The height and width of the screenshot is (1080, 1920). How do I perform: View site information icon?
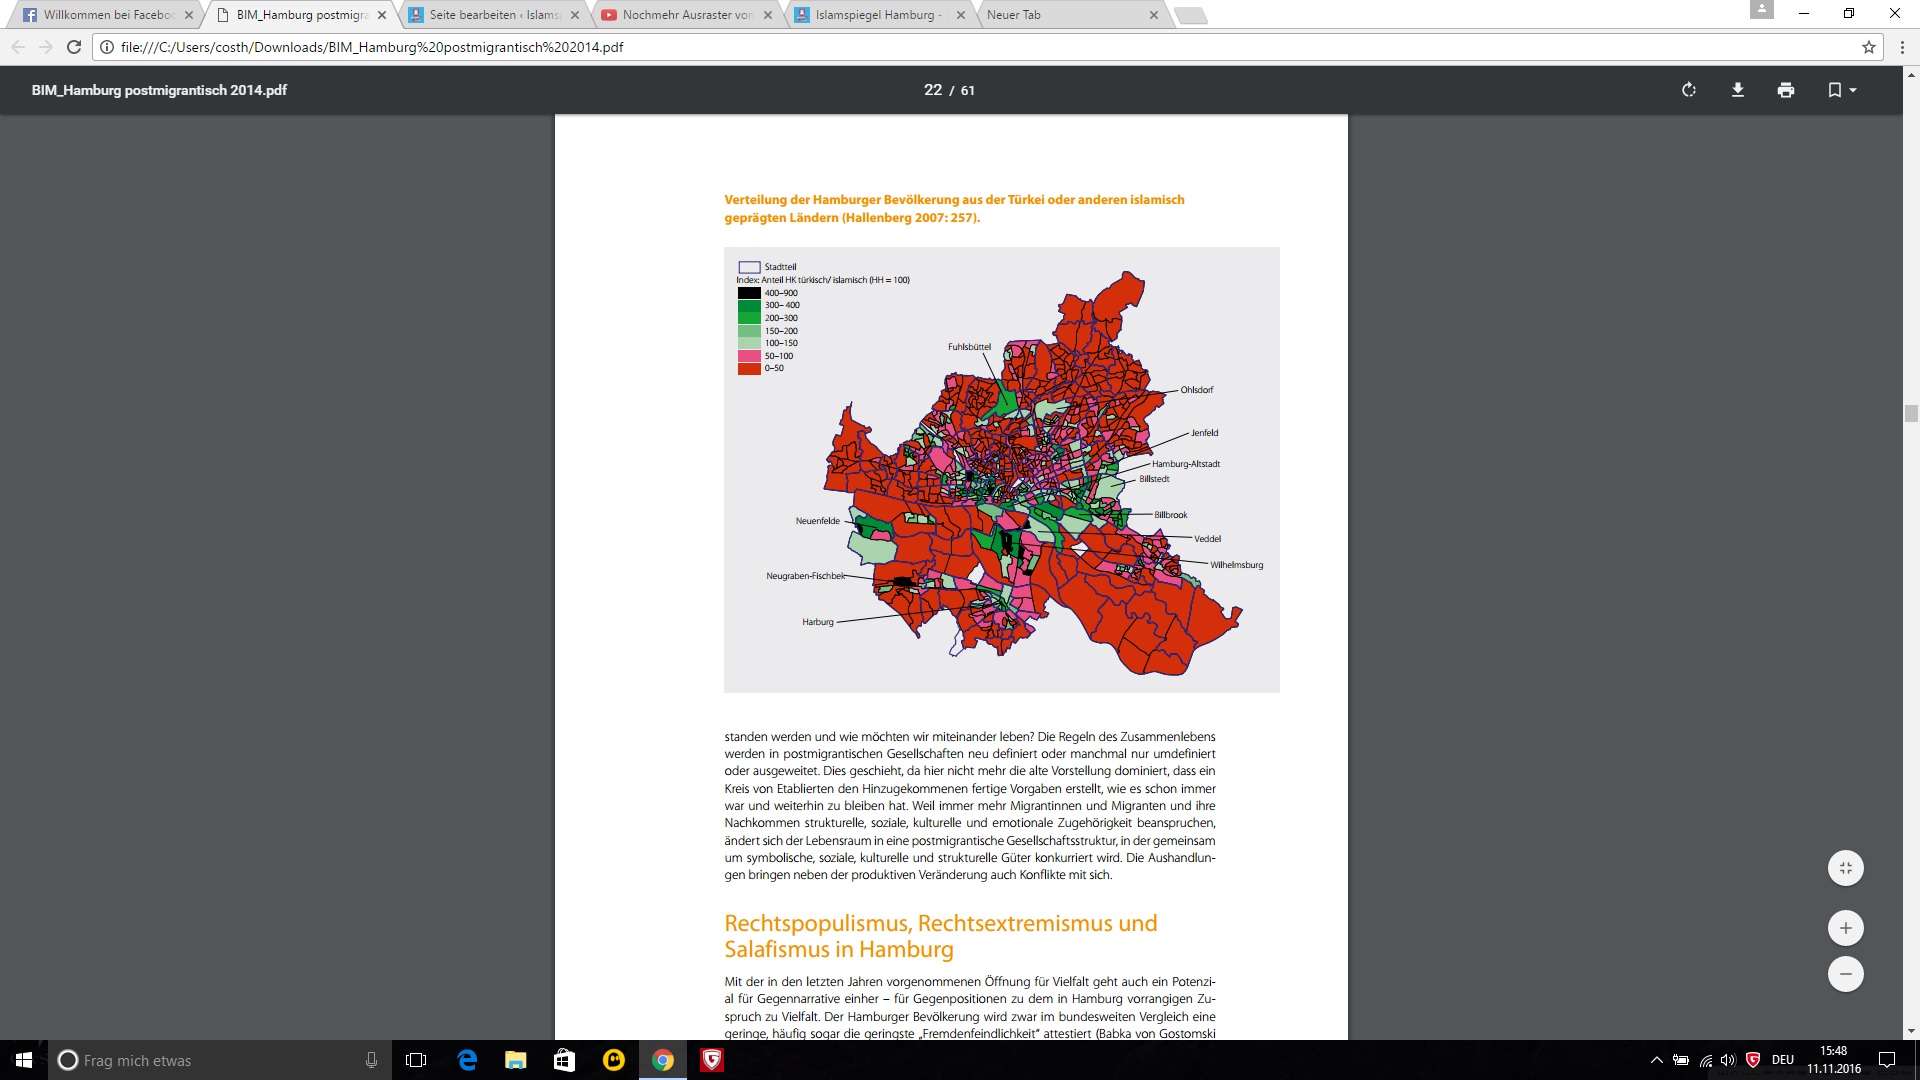107,47
